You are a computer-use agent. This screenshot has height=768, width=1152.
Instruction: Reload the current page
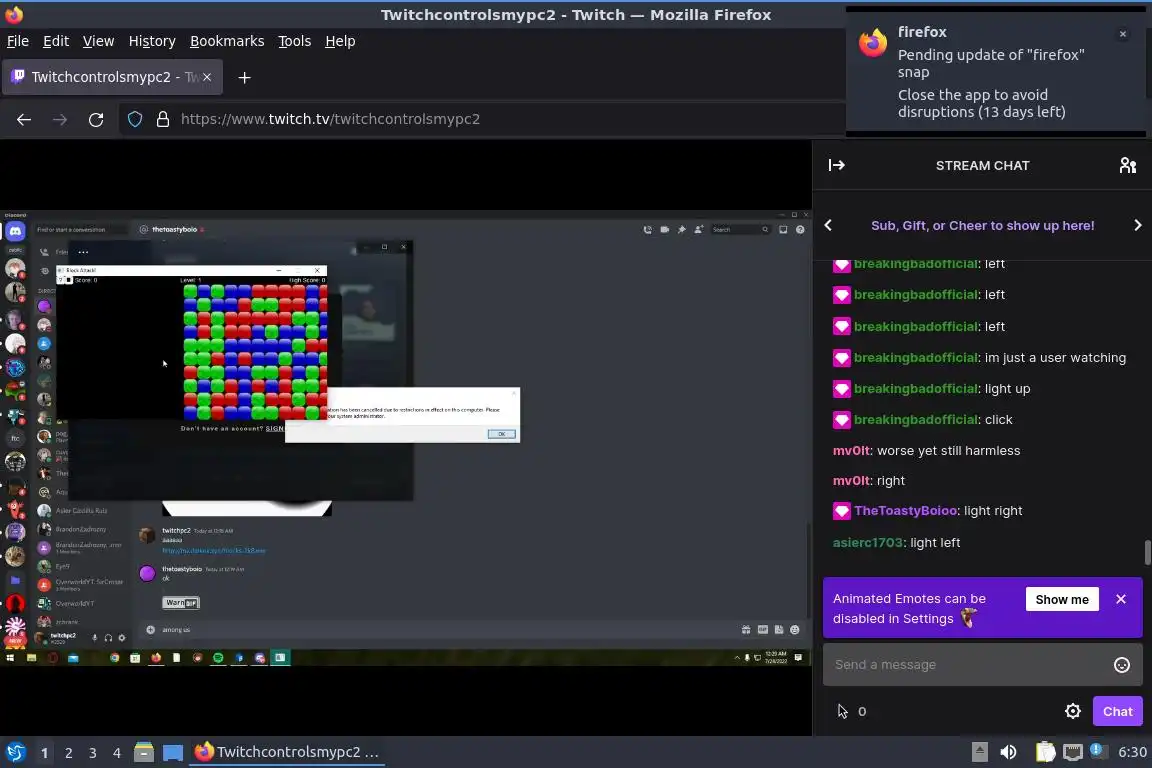coord(96,119)
